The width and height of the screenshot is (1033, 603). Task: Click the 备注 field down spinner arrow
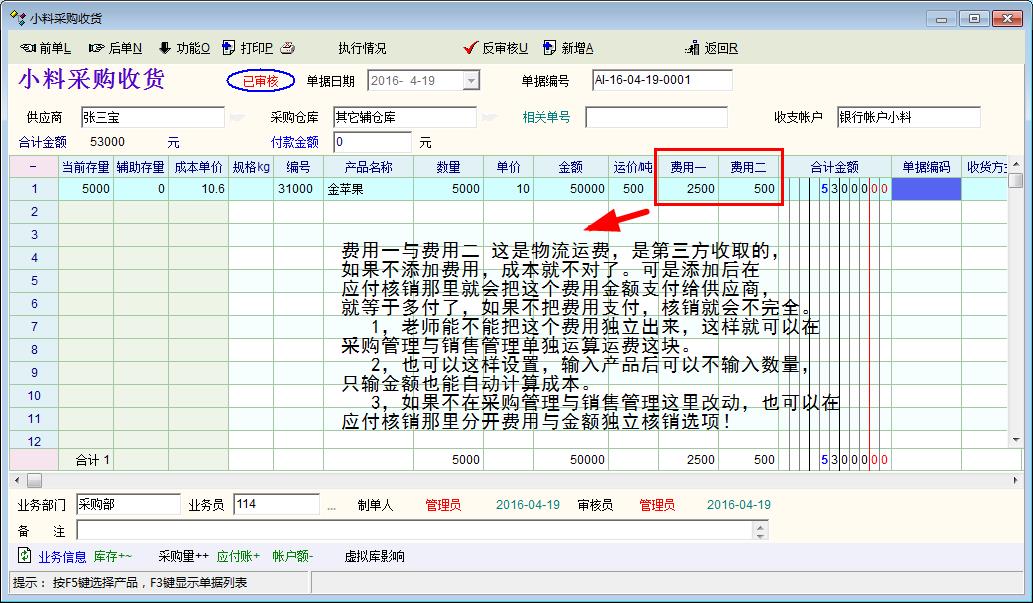[x=762, y=536]
